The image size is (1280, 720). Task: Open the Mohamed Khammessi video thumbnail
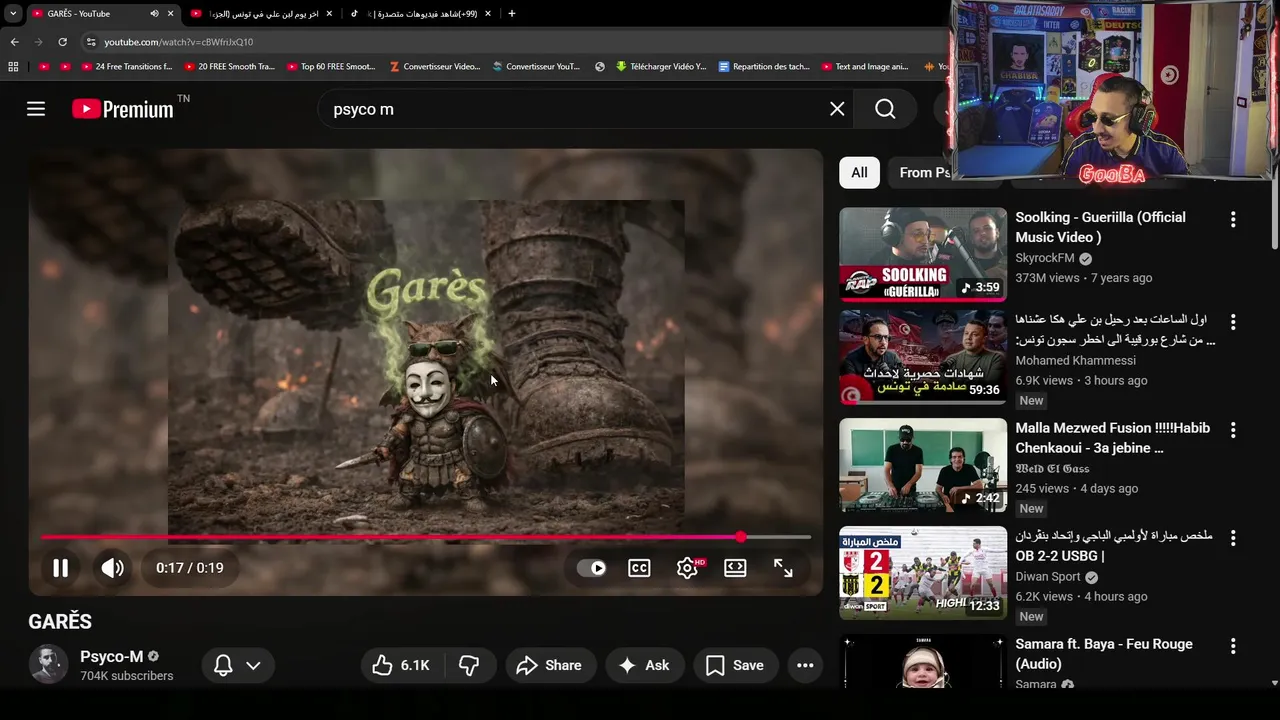point(923,357)
